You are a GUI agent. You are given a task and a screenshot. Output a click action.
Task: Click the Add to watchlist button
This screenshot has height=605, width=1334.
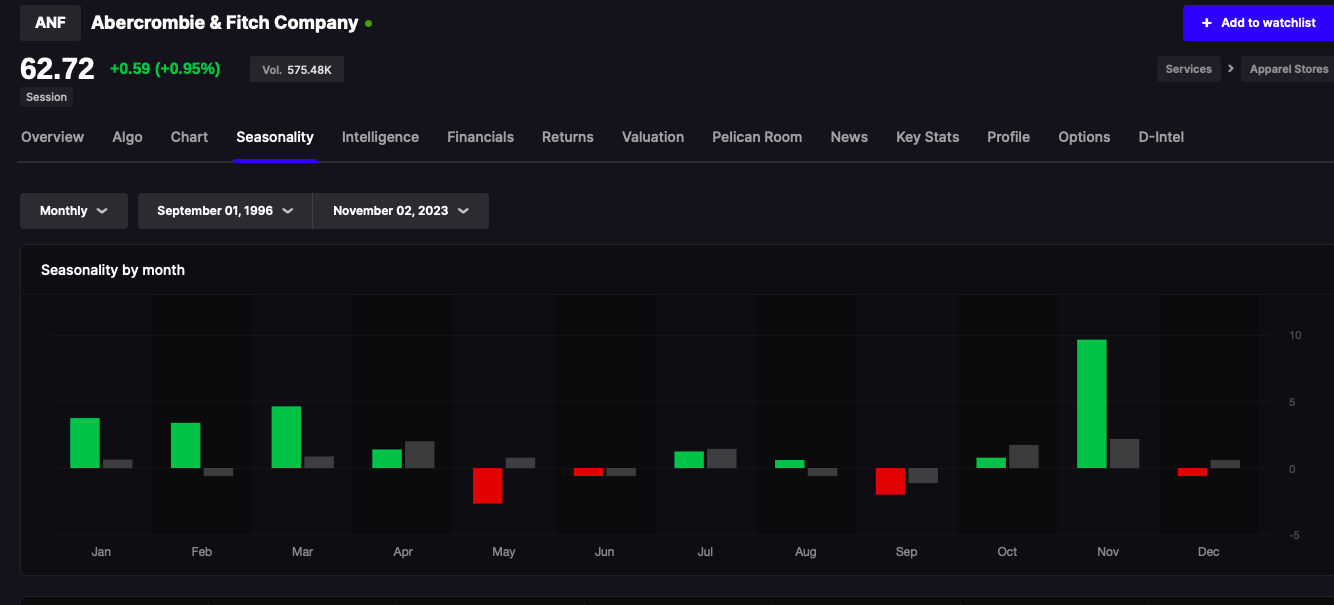[x=1258, y=23]
